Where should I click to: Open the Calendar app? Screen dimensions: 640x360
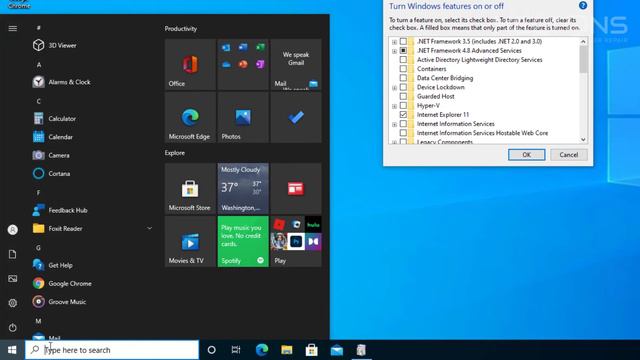(53, 137)
